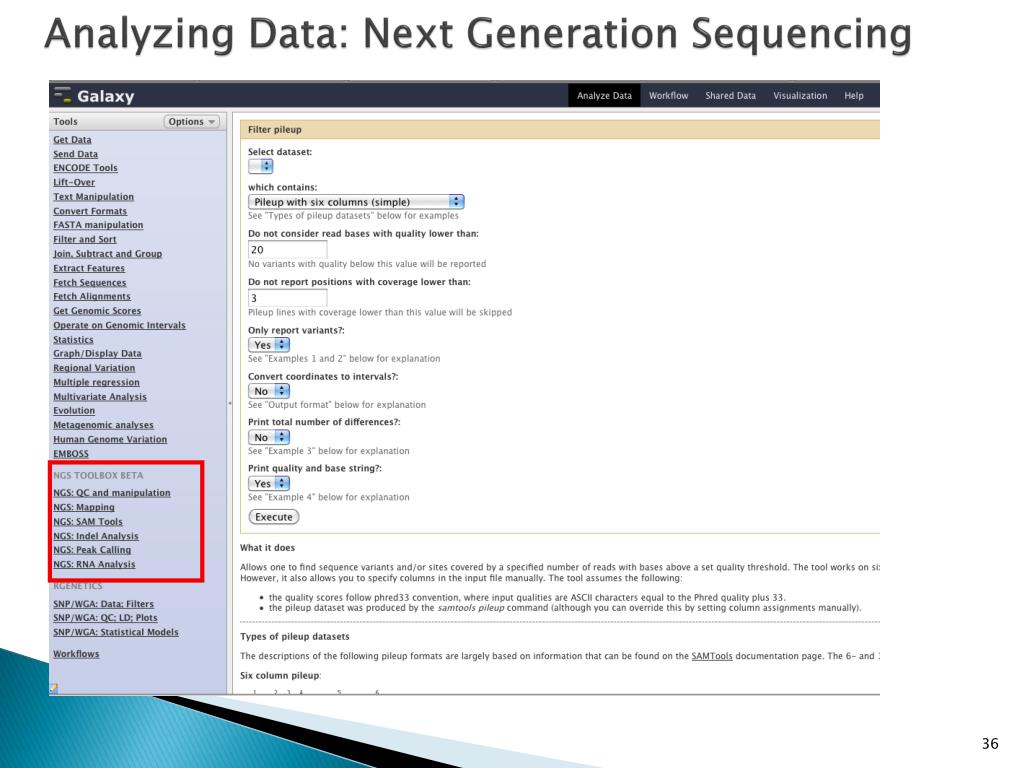Open the Shared Data menu
This screenshot has height=768, width=1024.
tap(730, 95)
